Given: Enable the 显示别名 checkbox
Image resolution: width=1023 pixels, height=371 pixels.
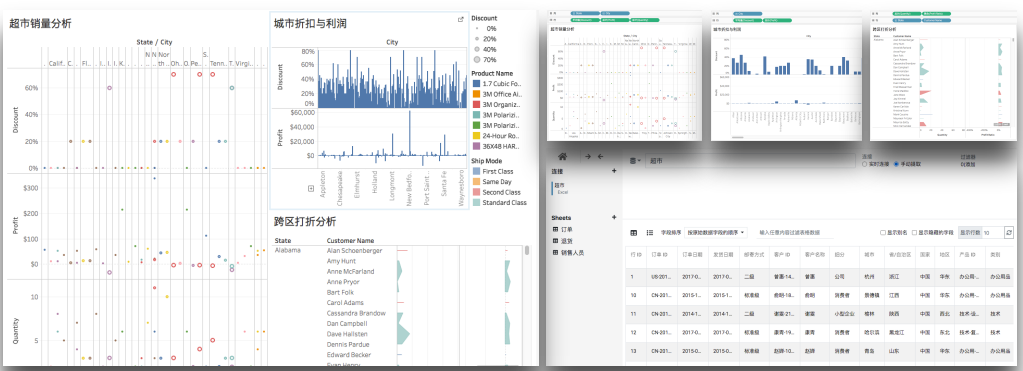Looking at the screenshot, I should [883, 232].
